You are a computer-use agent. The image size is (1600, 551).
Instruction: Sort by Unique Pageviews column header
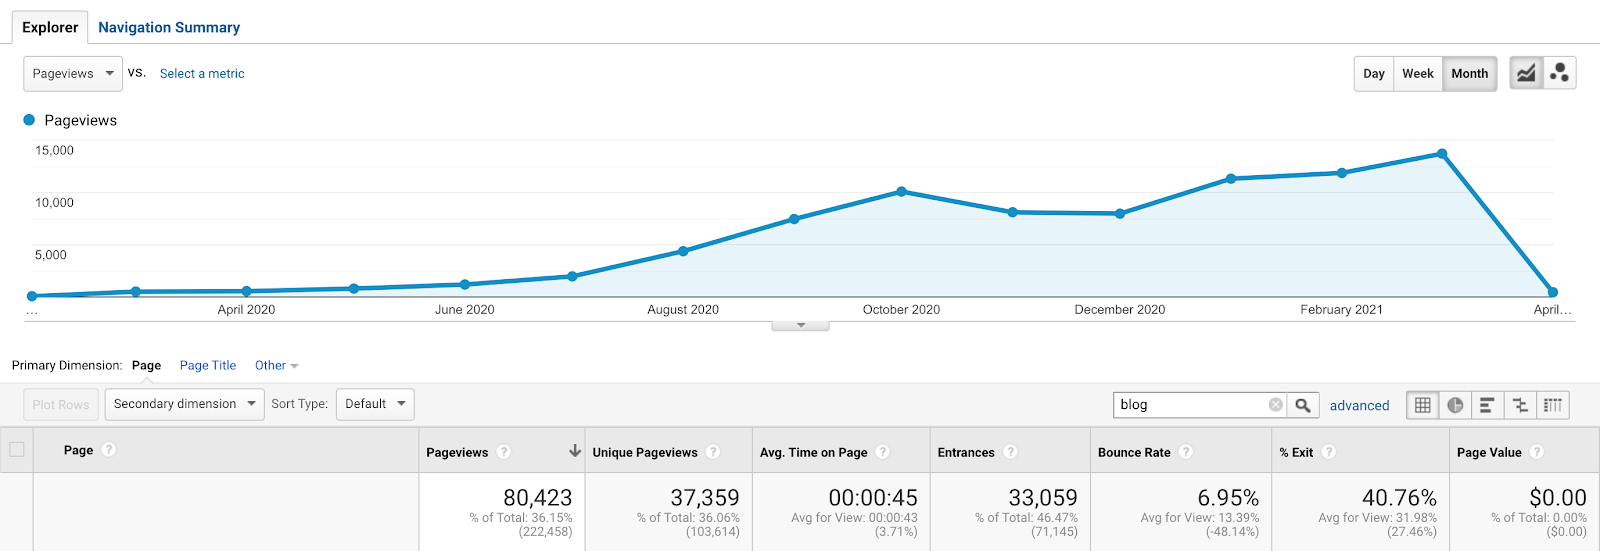coord(645,452)
